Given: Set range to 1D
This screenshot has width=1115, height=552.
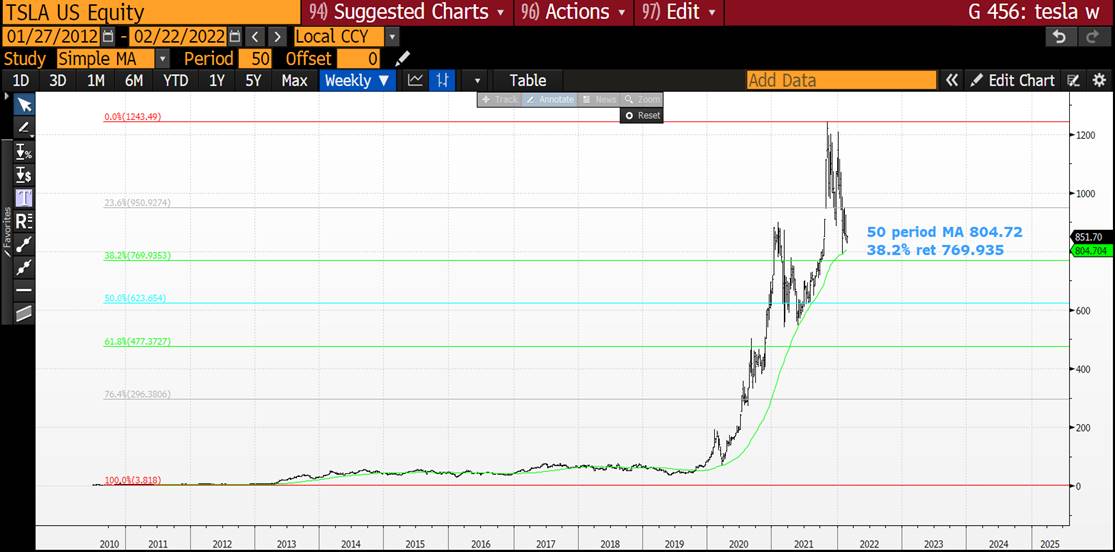Looking at the screenshot, I should pos(21,80).
